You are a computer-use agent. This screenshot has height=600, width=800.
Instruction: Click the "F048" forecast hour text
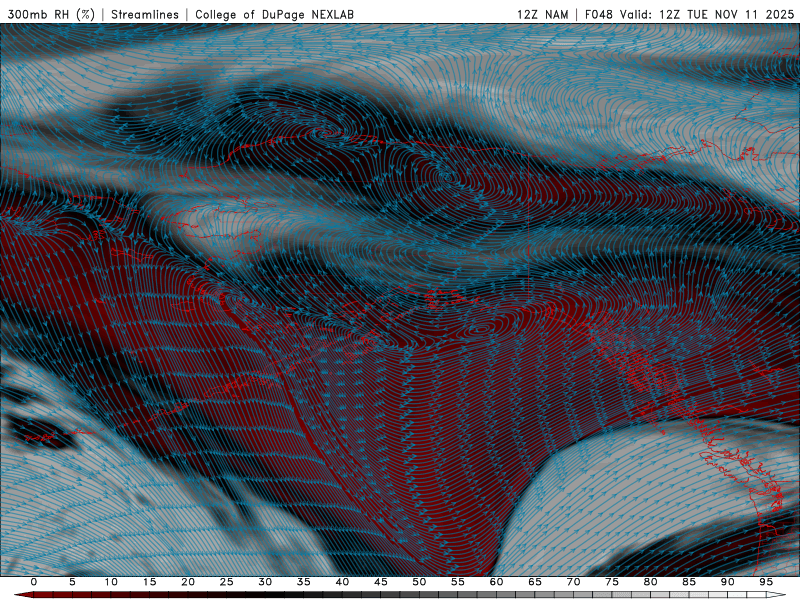(598, 14)
